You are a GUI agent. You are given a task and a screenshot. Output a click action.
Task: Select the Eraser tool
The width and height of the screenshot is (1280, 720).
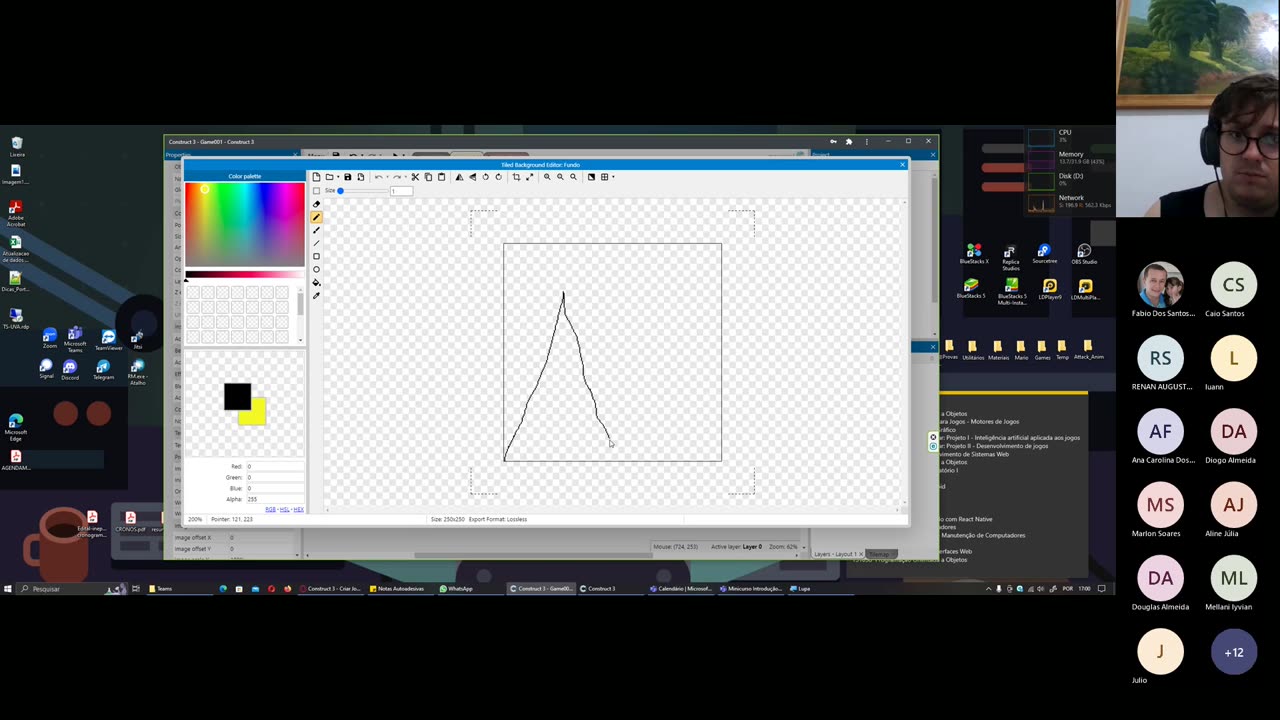[x=316, y=204]
